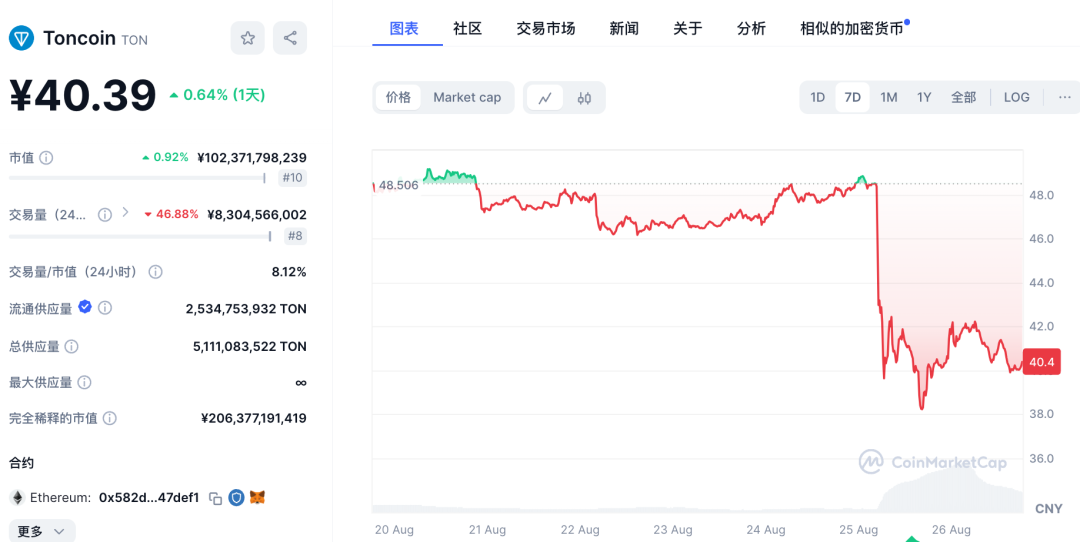1080x542 pixels.
Task: Toggle chart to Market cap
Action: (467, 98)
